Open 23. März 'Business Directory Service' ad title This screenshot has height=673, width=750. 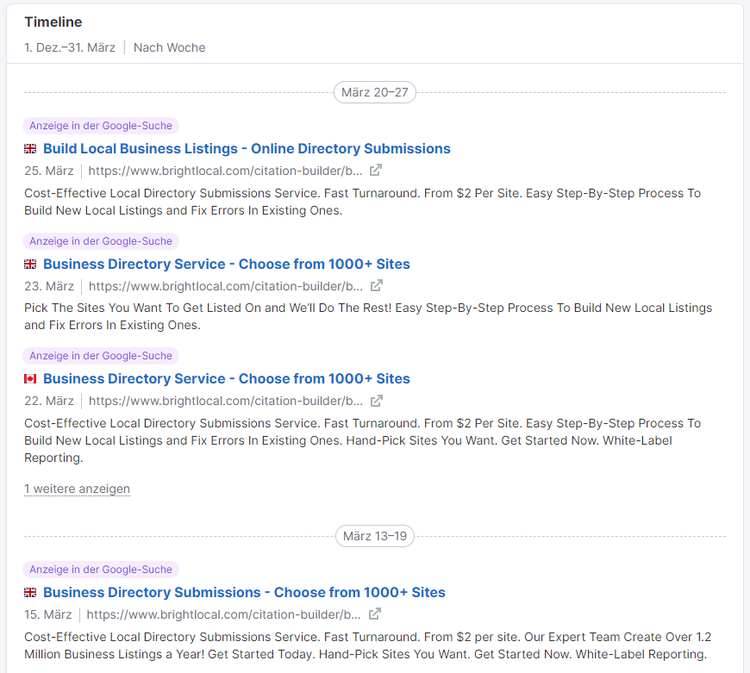(x=227, y=264)
